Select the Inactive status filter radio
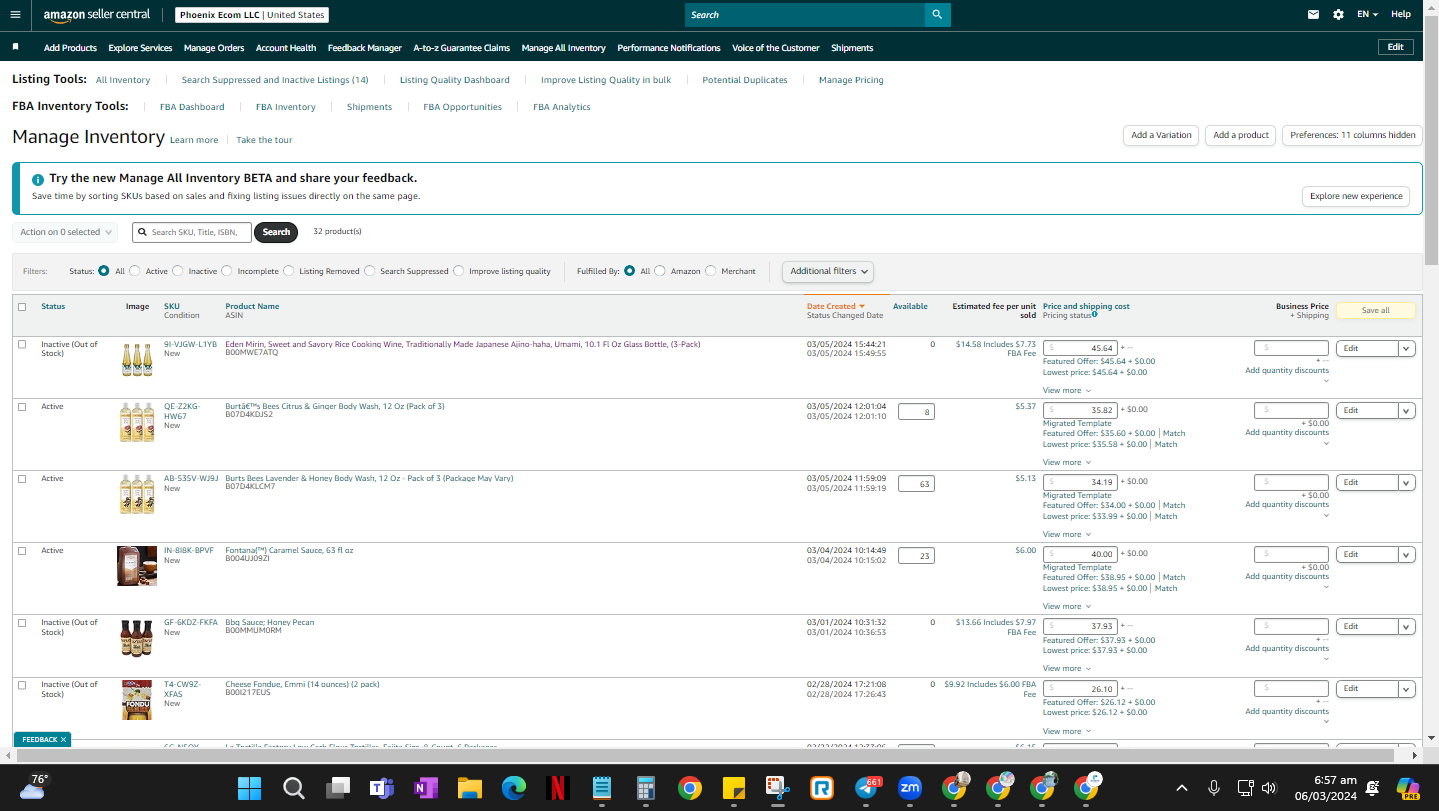 [x=178, y=271]
